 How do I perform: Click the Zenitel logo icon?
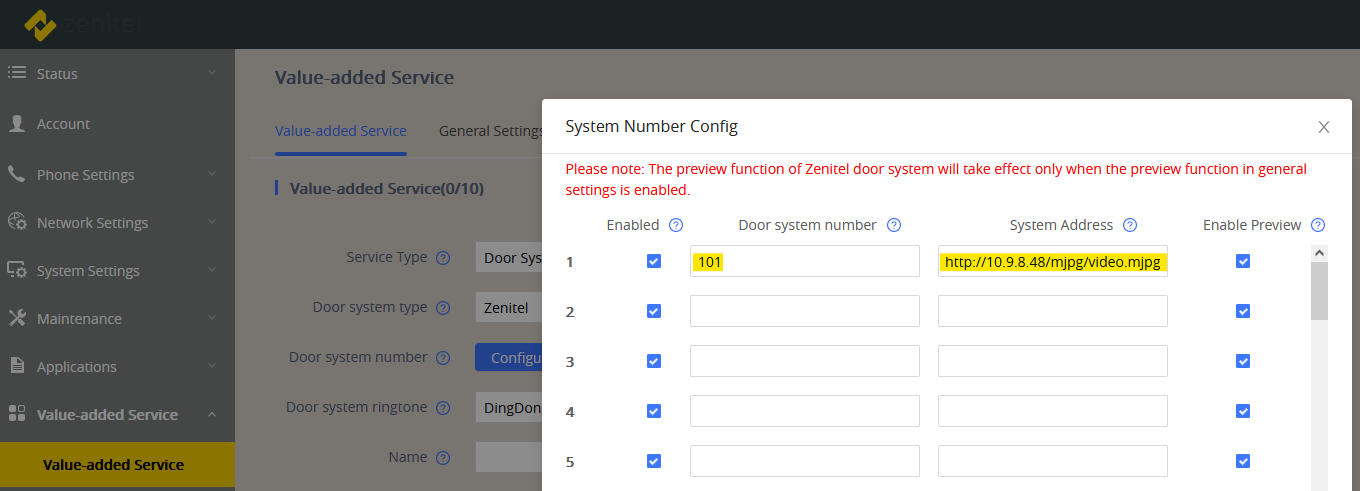pyautogui.click(x=40, y=25)
